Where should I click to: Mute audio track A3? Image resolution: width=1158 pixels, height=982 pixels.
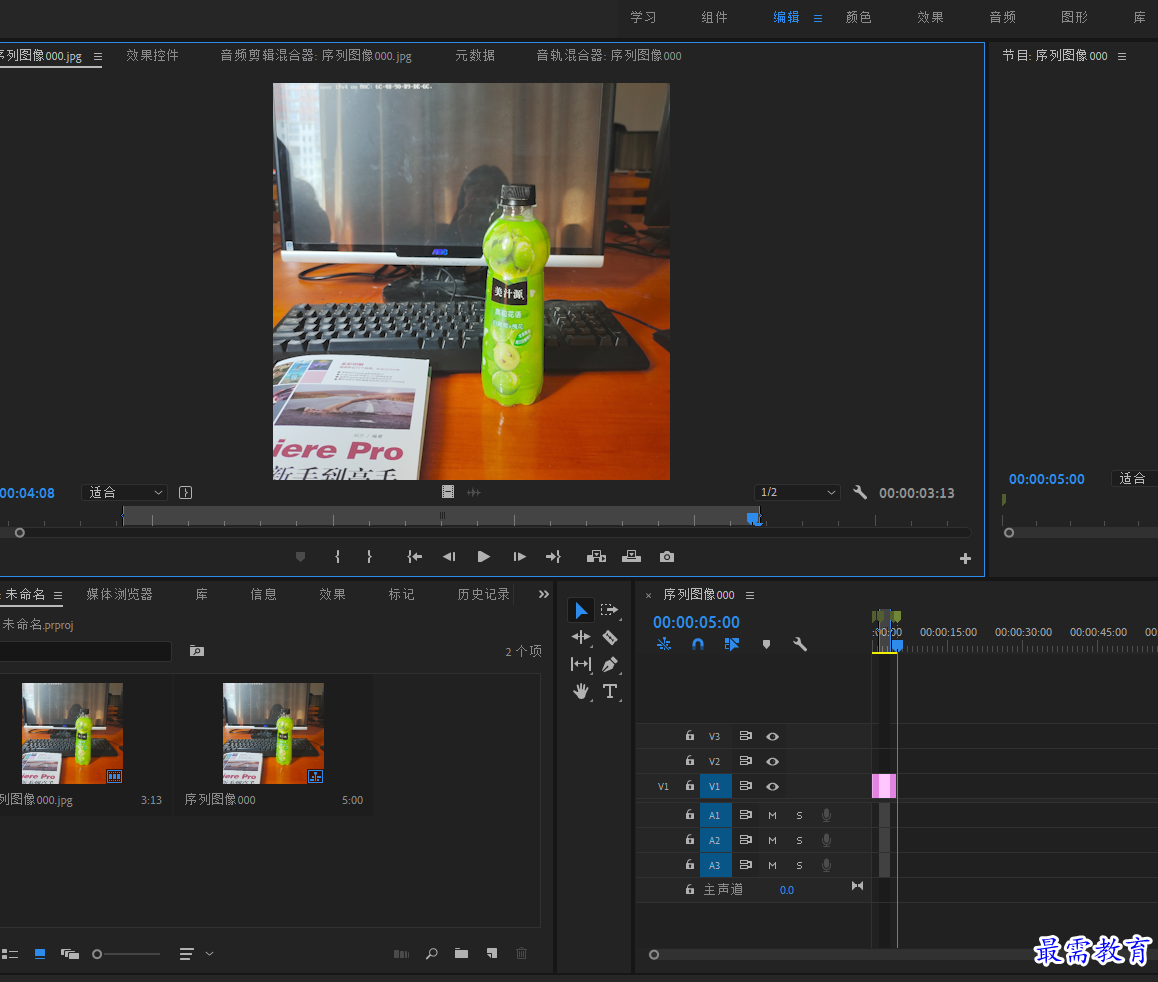point(772,865)
